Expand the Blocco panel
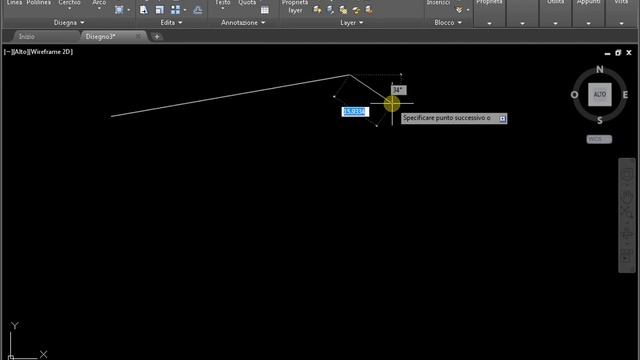The image size is (640, 360). (x=448, y=23)
